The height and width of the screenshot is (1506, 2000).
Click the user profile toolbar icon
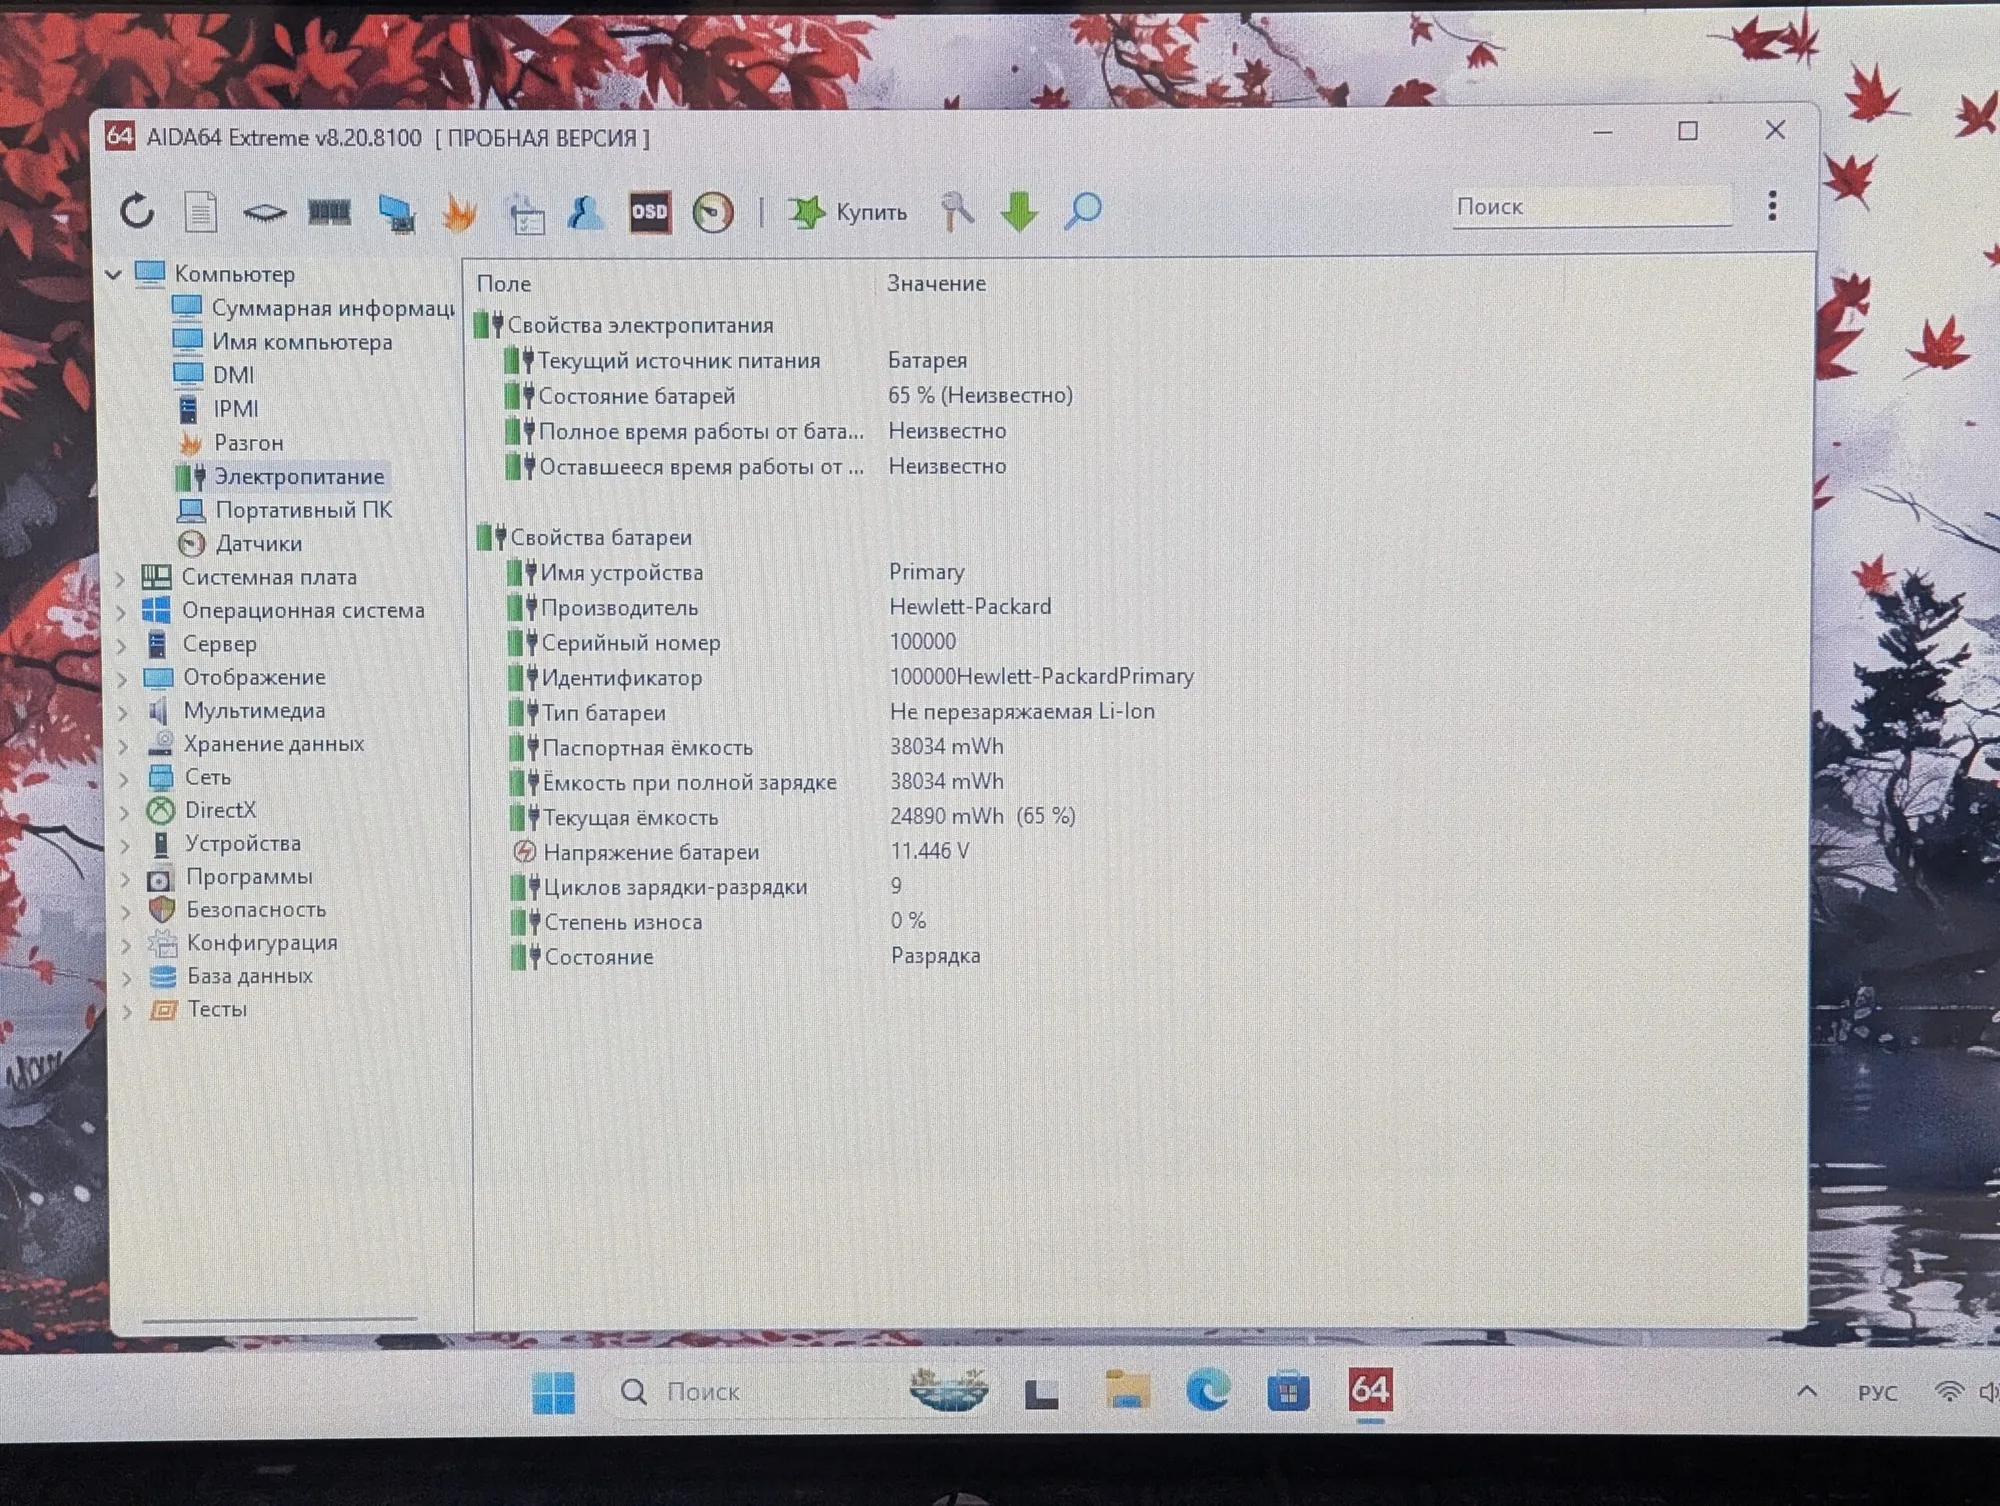coord(586,211)
